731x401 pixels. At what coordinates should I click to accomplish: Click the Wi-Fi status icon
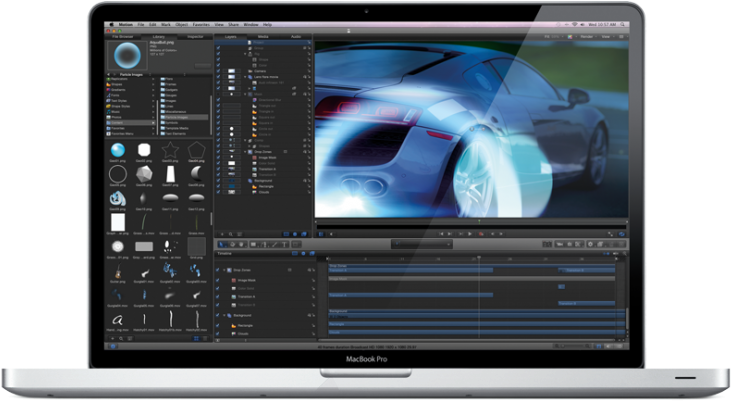click(575, 24)
